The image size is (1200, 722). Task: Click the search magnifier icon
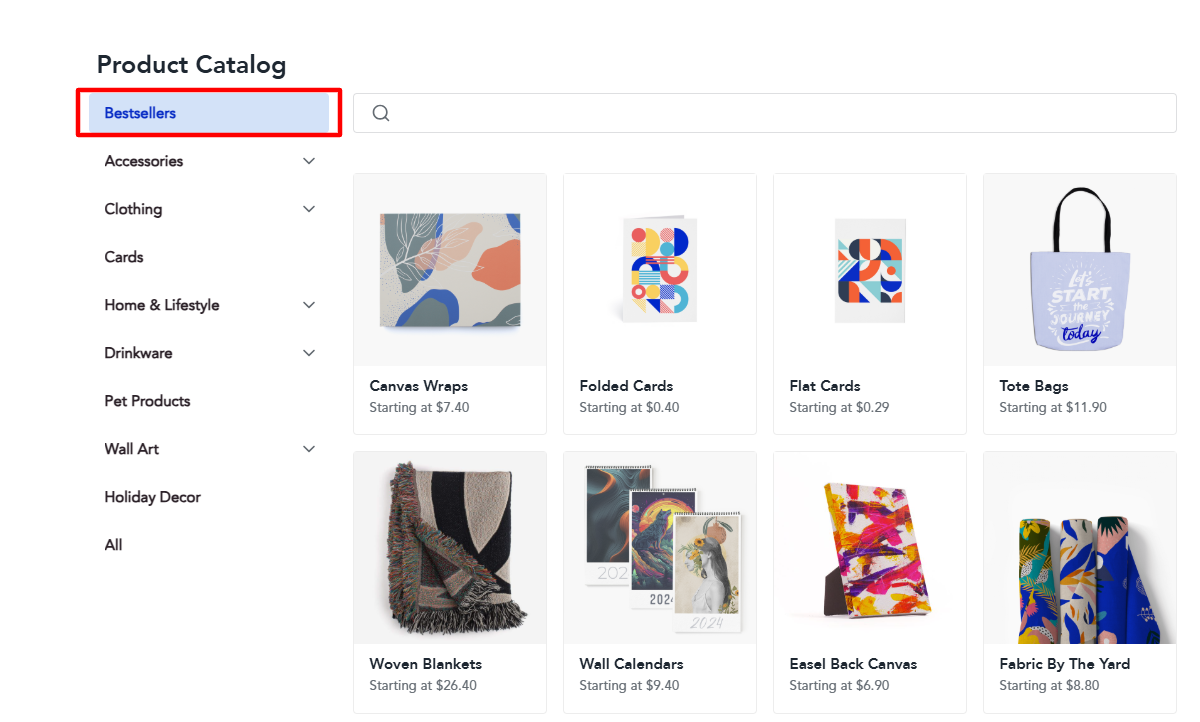381,113
